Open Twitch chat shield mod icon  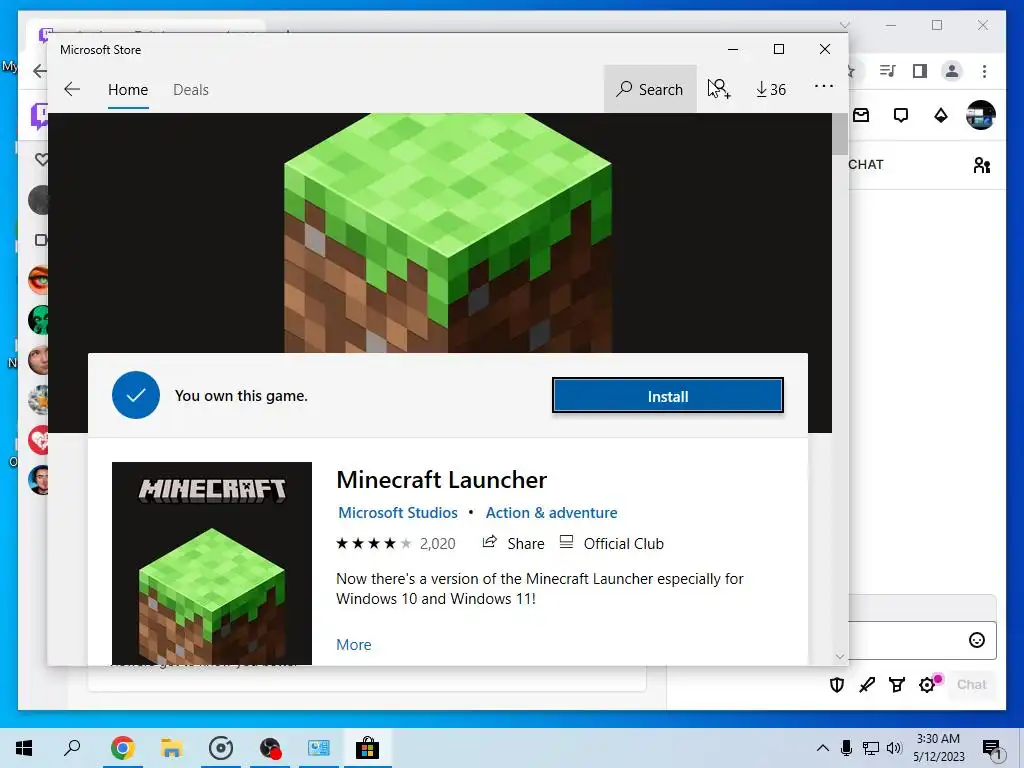837,684
